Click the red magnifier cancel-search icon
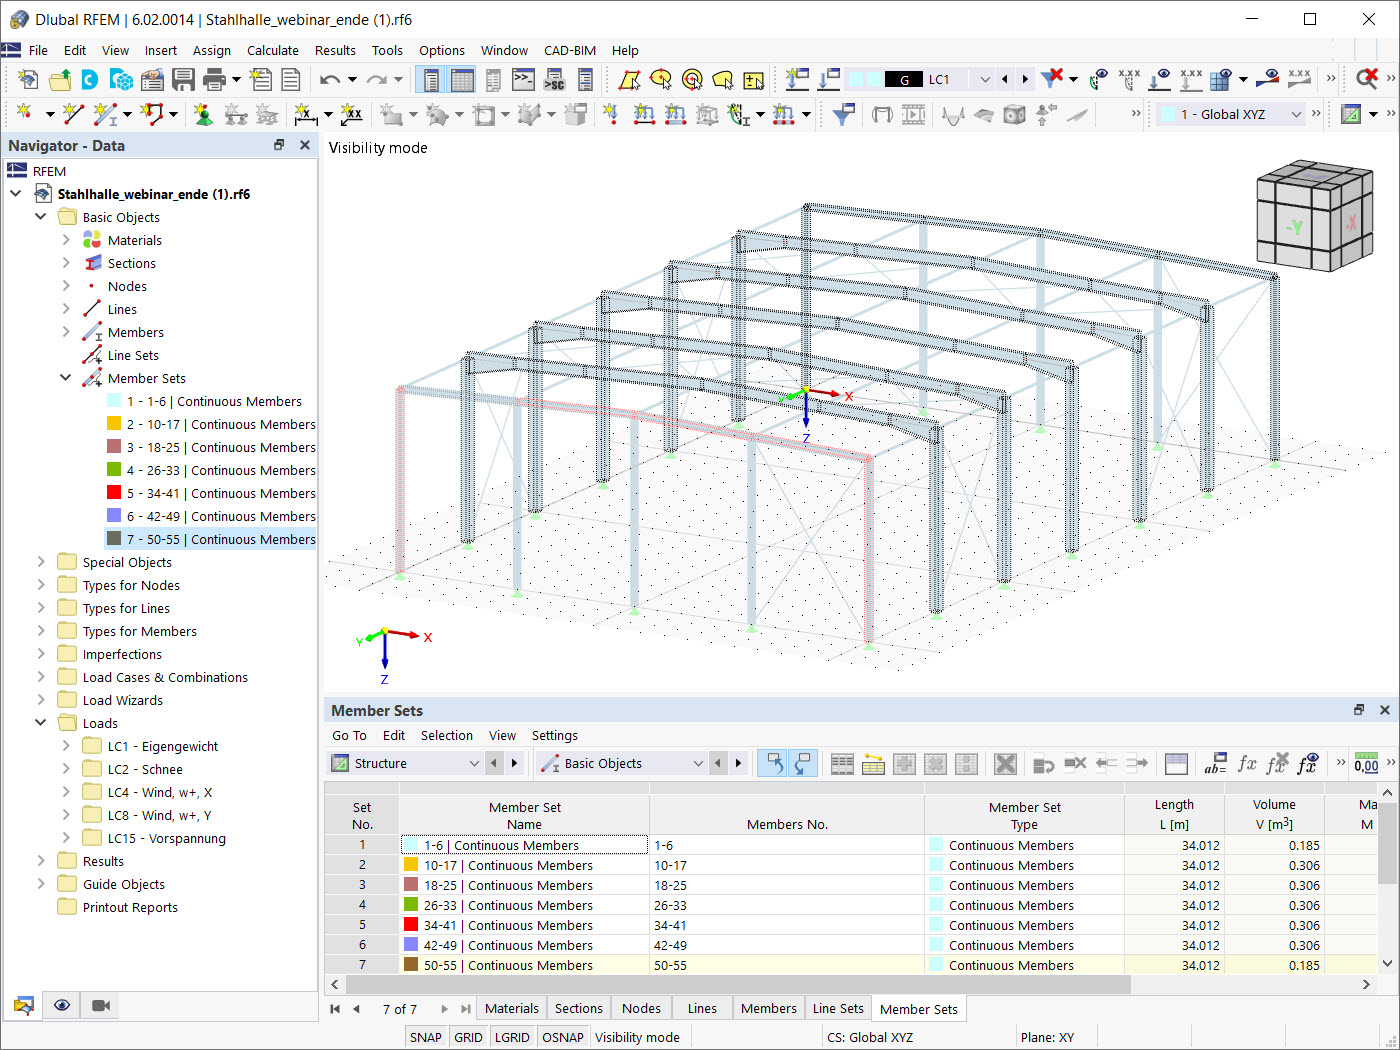This screenshot has height=1050, width=1400. point(1367,79)
